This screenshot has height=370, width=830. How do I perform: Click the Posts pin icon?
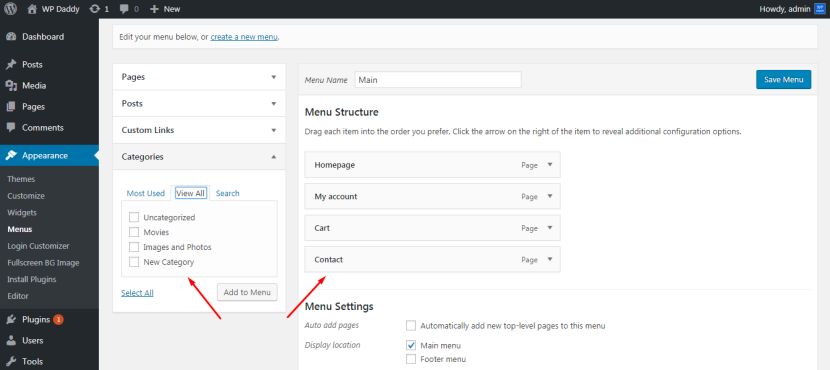(11, 65)
